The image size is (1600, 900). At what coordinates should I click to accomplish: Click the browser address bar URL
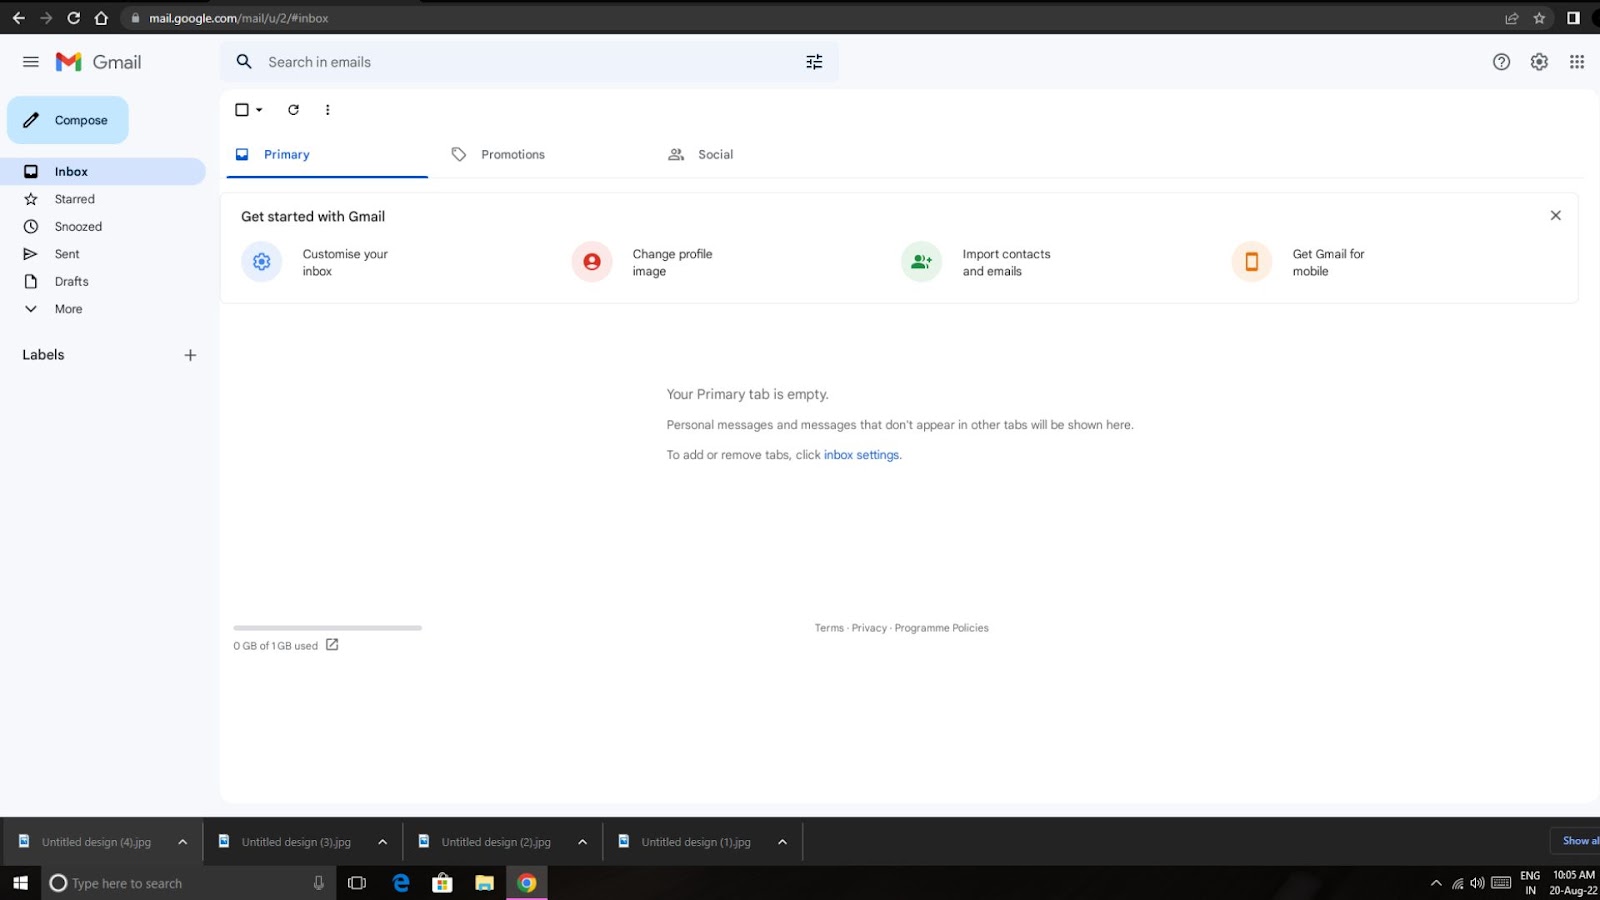(239, 18)
